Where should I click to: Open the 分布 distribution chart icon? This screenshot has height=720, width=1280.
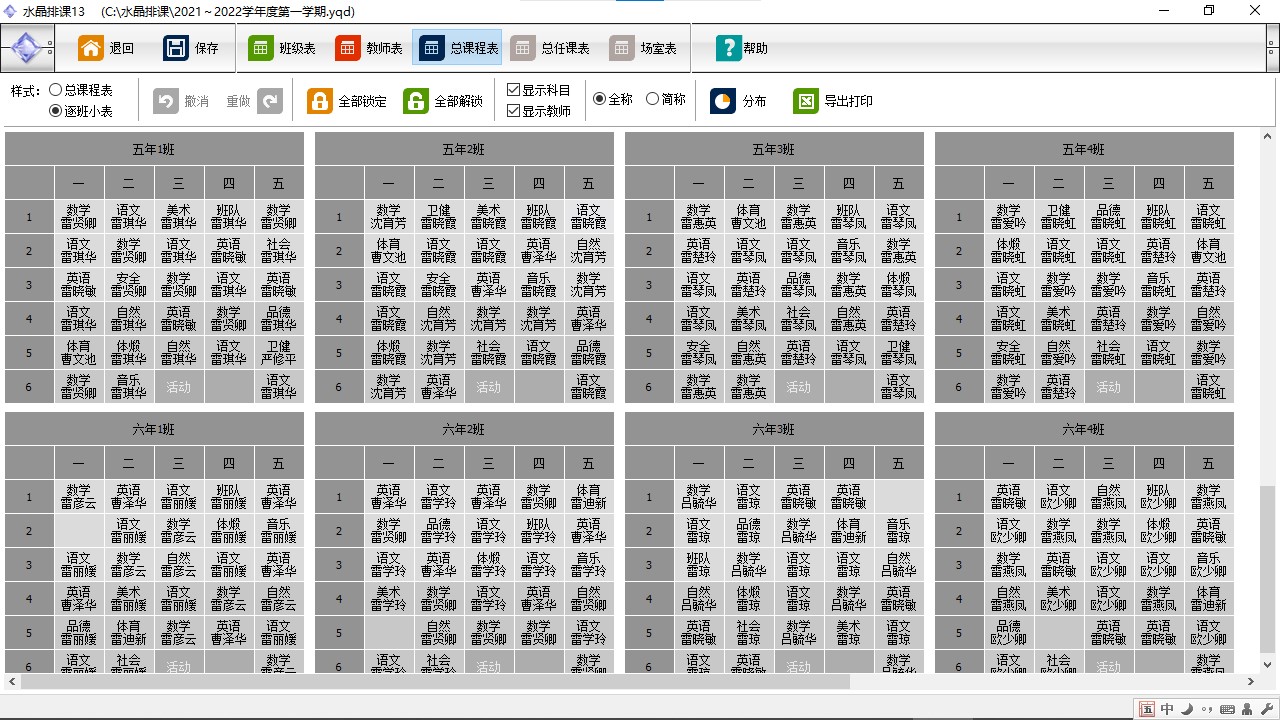click(723, 101)
